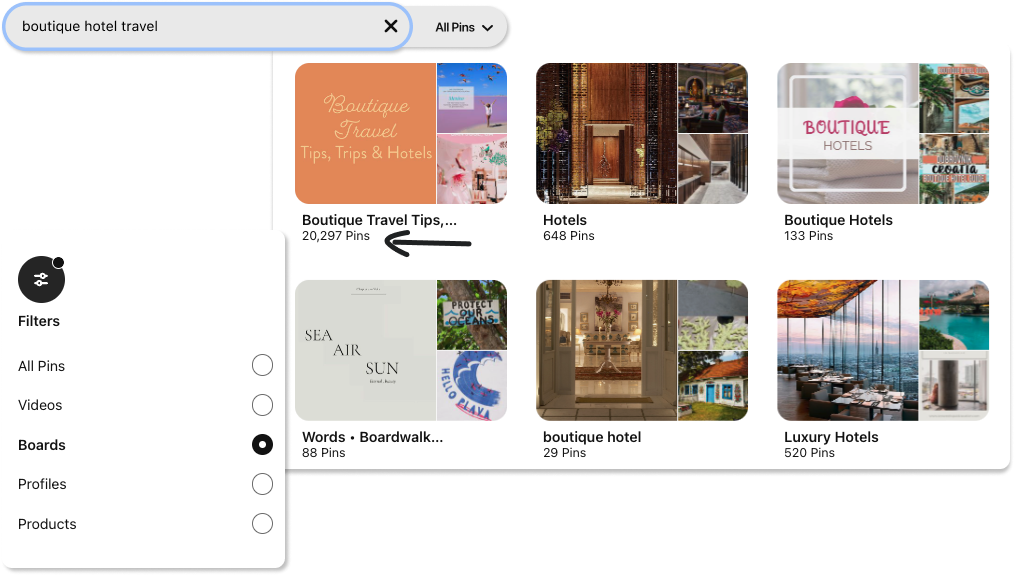
Task: Choose the Products radio option
Action: tap(262, 523)
